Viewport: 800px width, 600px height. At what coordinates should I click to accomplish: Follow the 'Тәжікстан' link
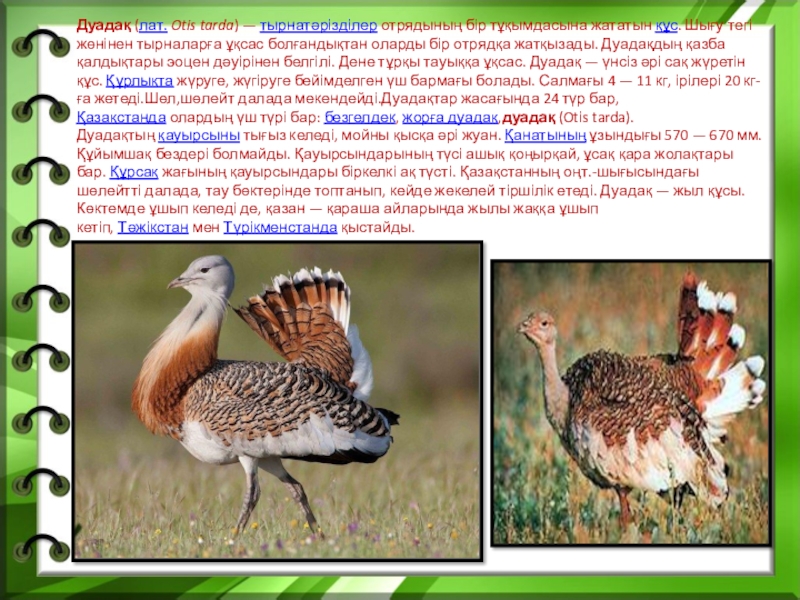pos(153,227)
